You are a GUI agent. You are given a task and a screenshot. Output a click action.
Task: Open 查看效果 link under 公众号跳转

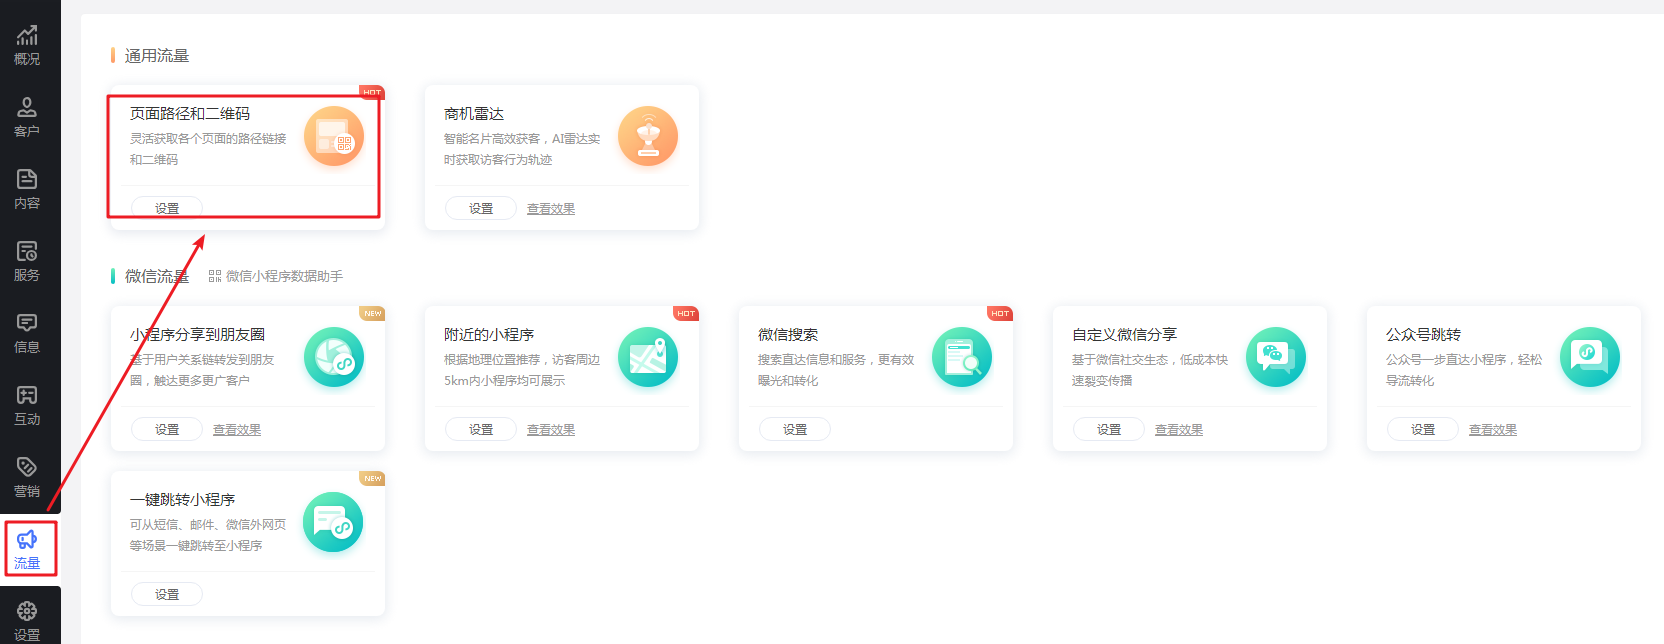tap(1492, 430)
